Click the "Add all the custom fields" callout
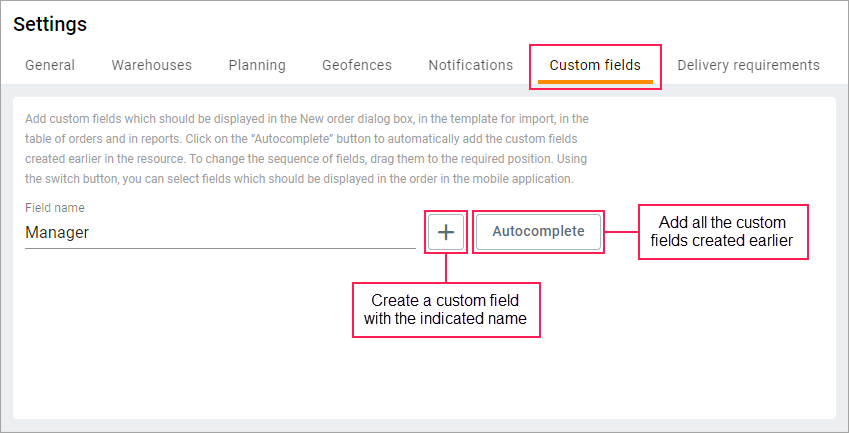849x433 pixels. coord(723,232)
